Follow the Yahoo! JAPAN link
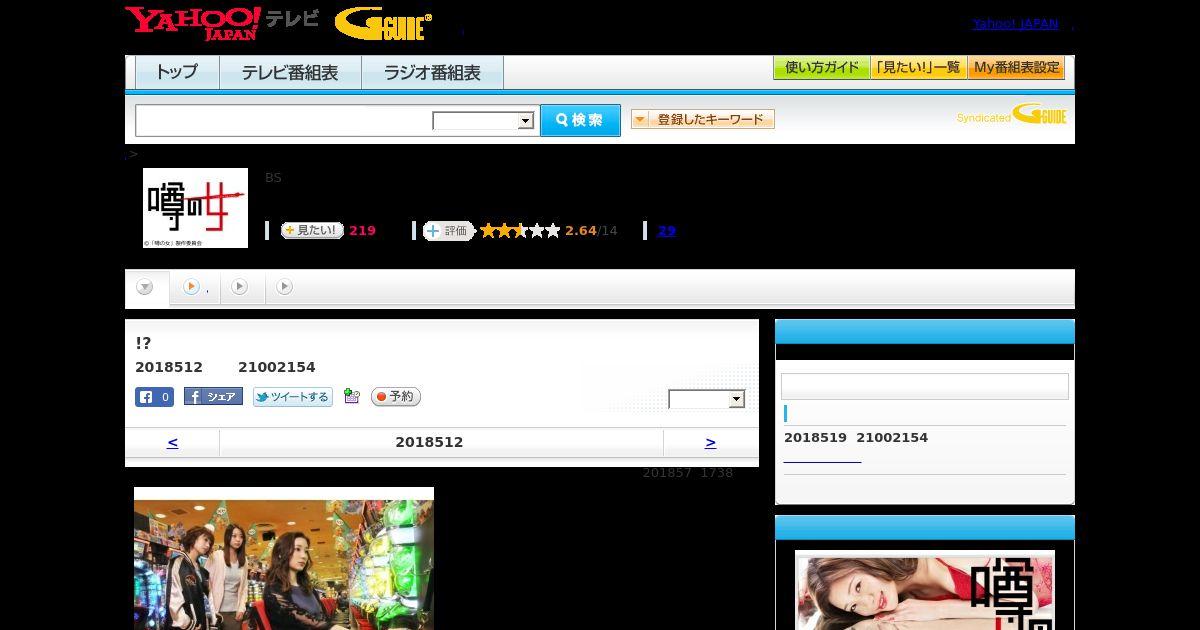This screenshot has height=630, width=1200. 1015,23
